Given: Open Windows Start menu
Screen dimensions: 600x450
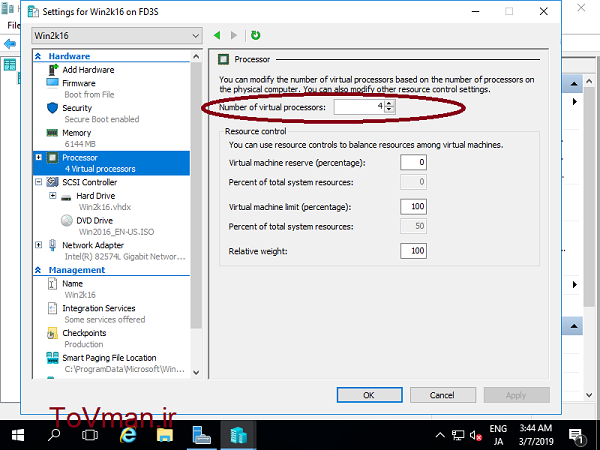Looking at the screenshot, I should click(x=18, y=435).
